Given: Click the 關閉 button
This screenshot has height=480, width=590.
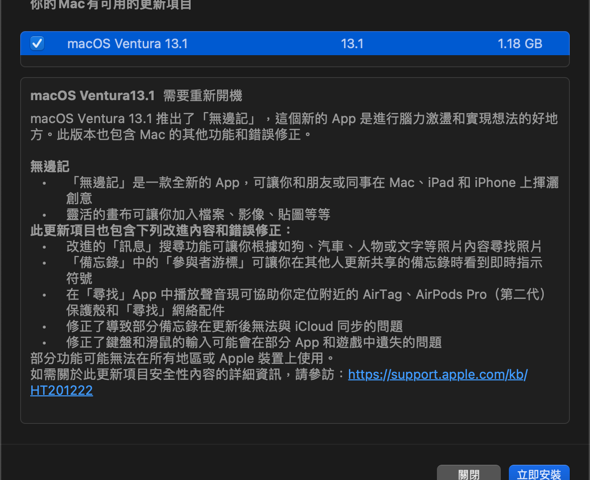Looking at the screenshot, I should (x=468, y=473).
